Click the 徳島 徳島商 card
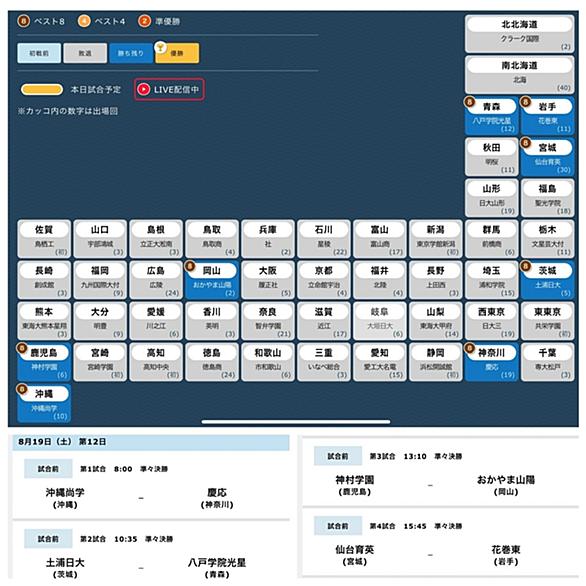The image size is (586, 586). pyautogui.click(x=212, y=363)
